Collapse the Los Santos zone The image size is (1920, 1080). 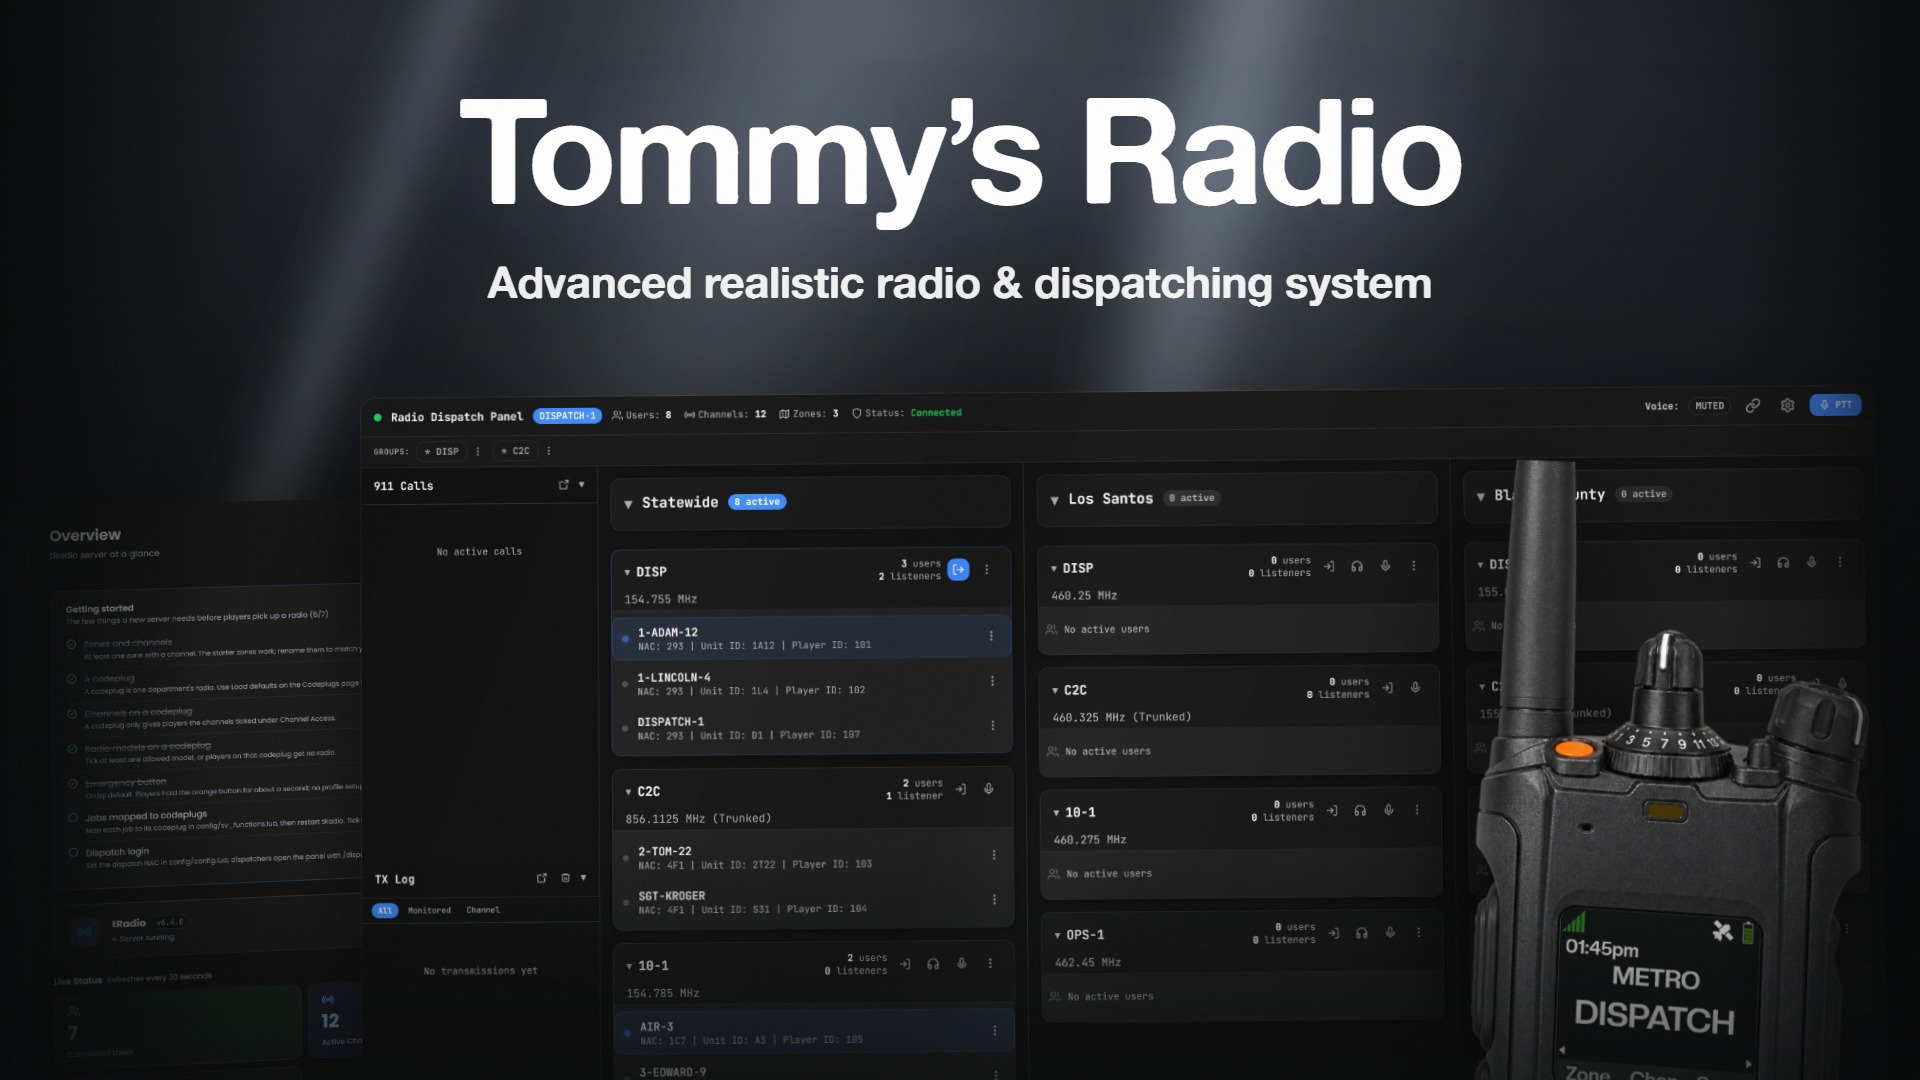1054,500
